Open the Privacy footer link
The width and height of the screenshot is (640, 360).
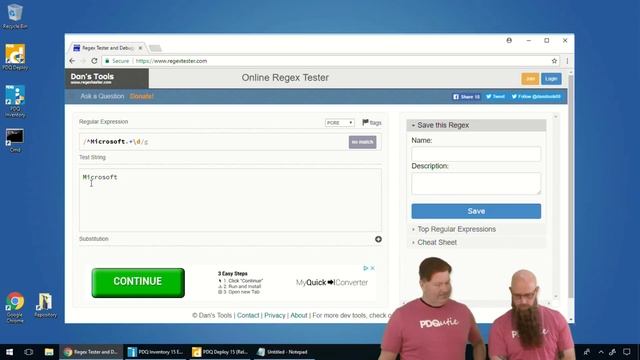coord(275,316)
